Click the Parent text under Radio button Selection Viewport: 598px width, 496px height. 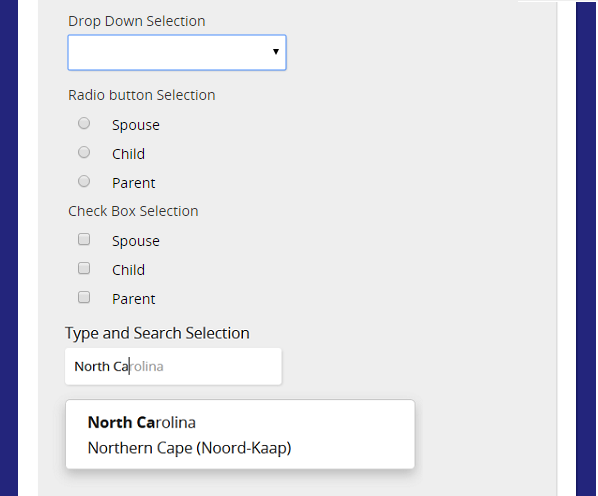pyautogui.click(x=133, y=183)
